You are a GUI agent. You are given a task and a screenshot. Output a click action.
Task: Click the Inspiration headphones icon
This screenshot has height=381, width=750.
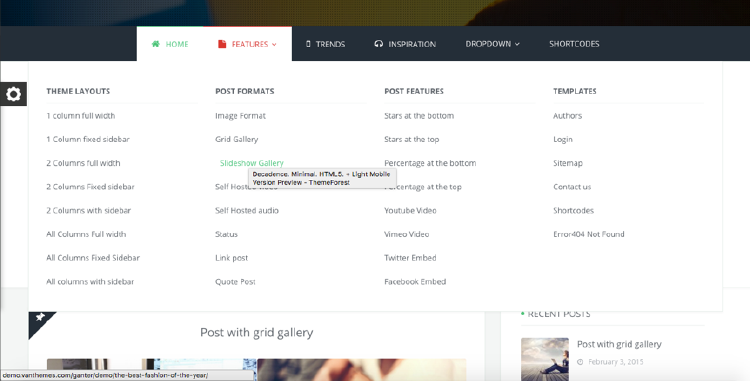click(x=379, y=44)
